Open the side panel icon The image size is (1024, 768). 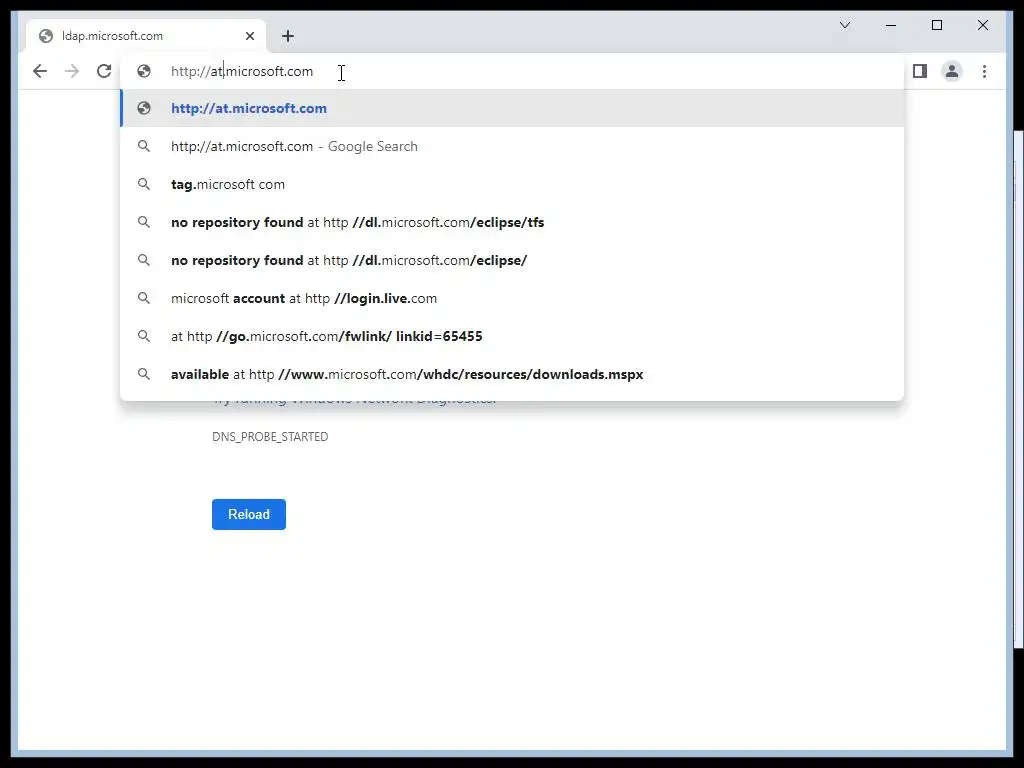point(920,71)
